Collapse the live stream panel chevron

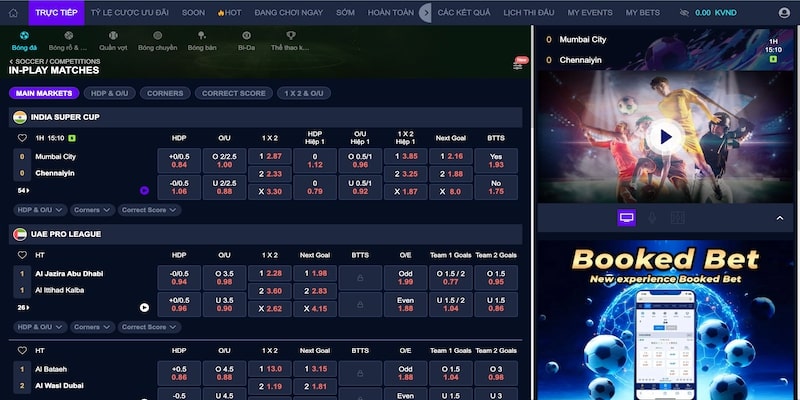[778, 217]
